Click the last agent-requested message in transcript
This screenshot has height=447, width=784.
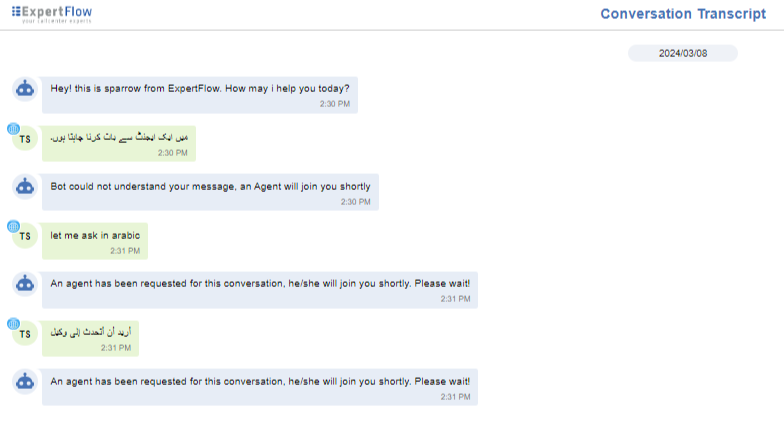[x=259, y=387]
